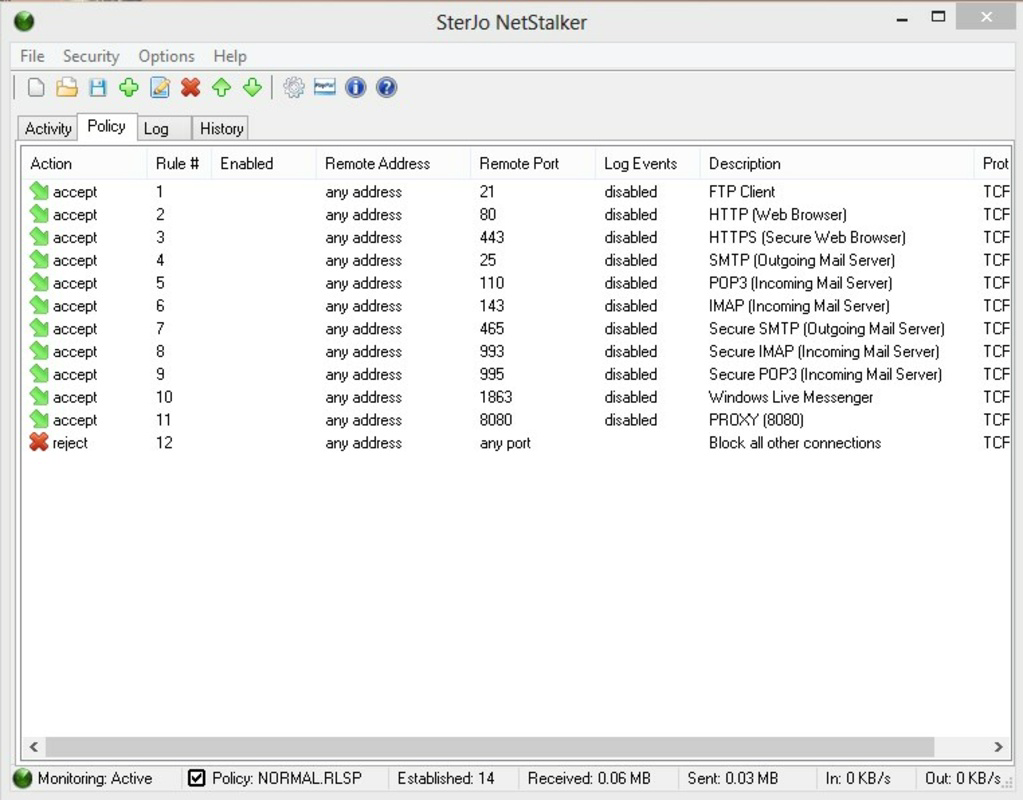The image size is (1023, 800).
Task: Click the 'any port' cell
Action: (505, 443)
